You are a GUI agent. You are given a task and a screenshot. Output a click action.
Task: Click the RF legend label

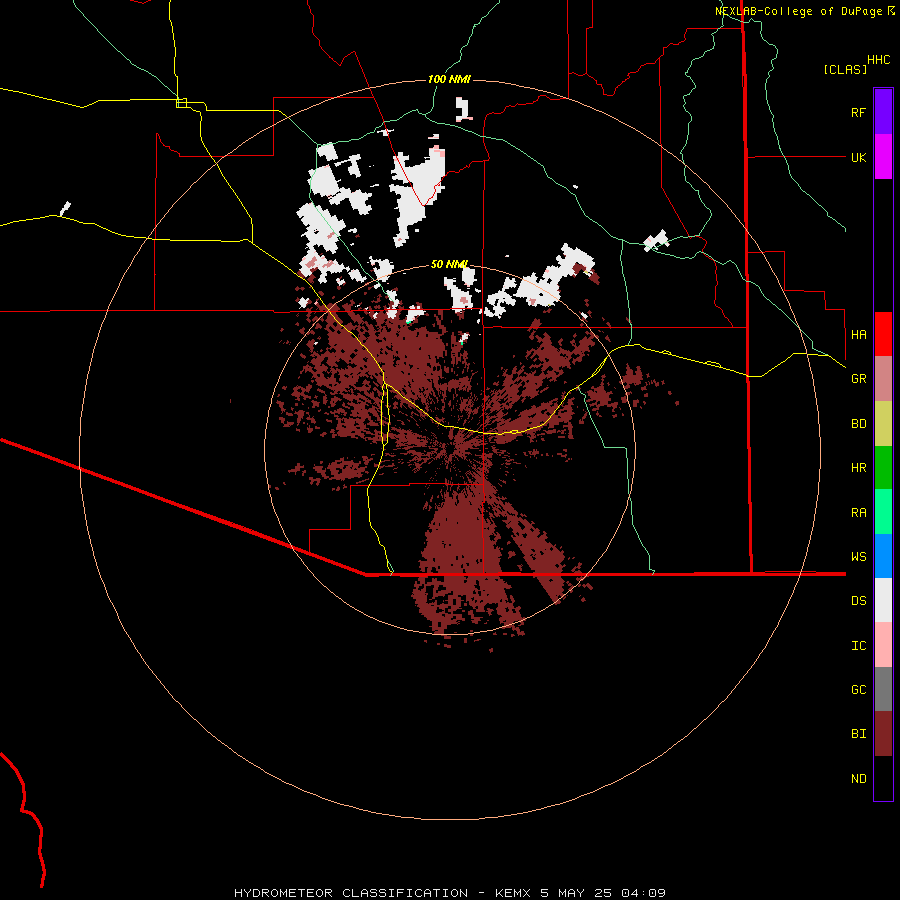point(858,112)
